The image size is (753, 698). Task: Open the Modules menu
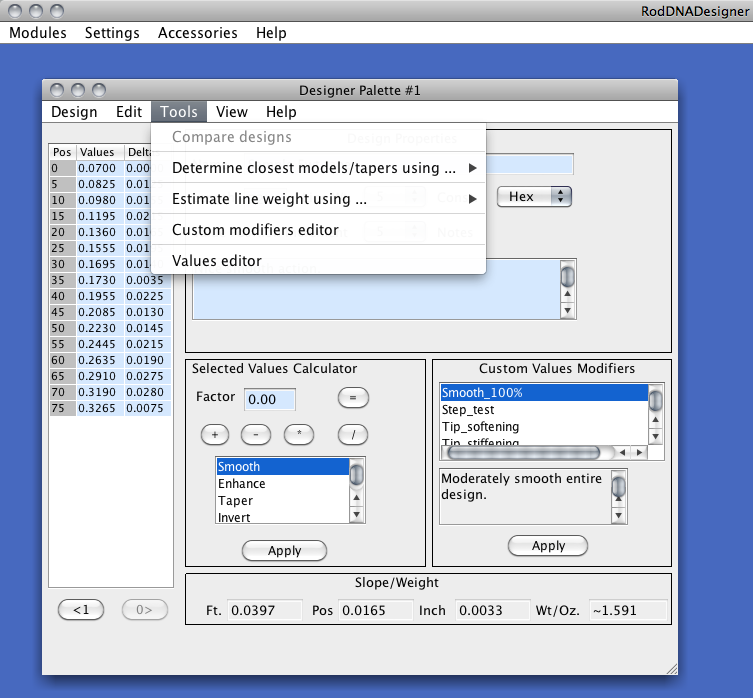[37, 33]
